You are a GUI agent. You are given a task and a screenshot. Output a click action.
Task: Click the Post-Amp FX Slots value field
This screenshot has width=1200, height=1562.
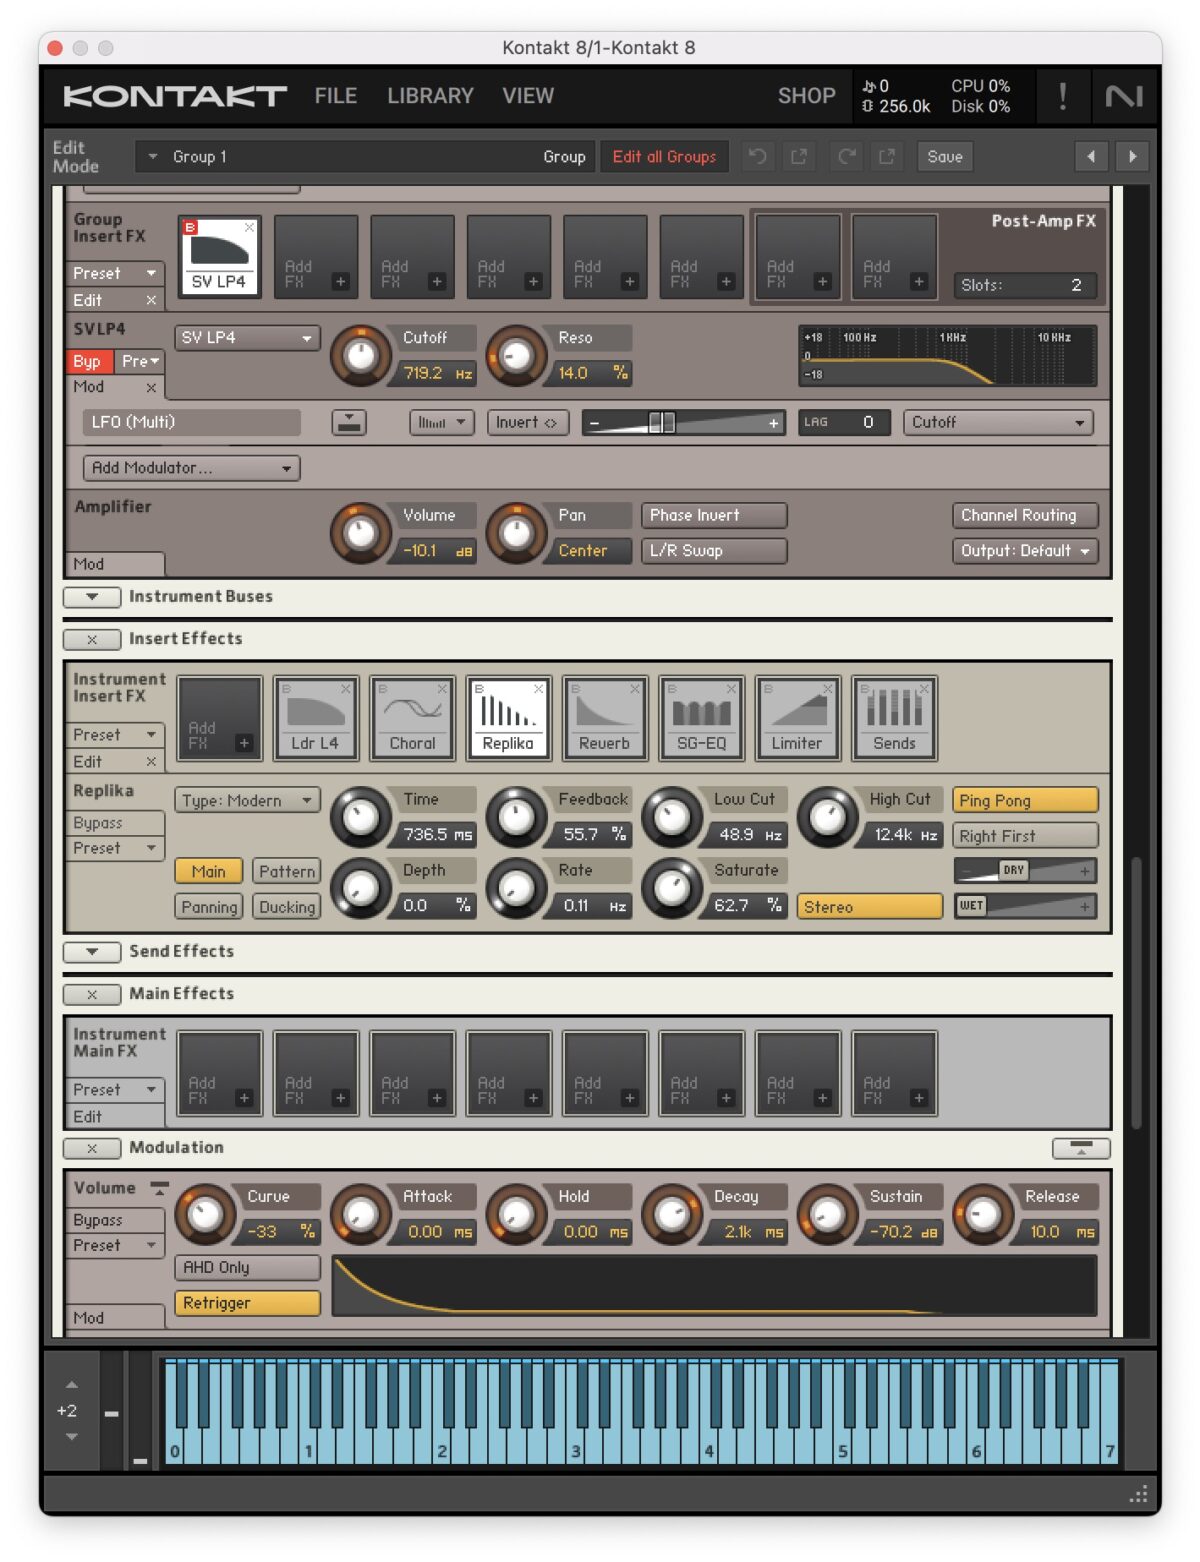[x=1025, y=285]
